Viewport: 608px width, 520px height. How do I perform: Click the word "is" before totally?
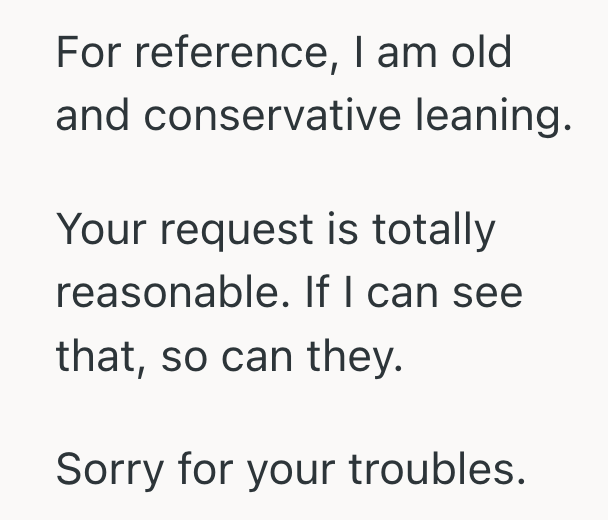click(342, 231)
